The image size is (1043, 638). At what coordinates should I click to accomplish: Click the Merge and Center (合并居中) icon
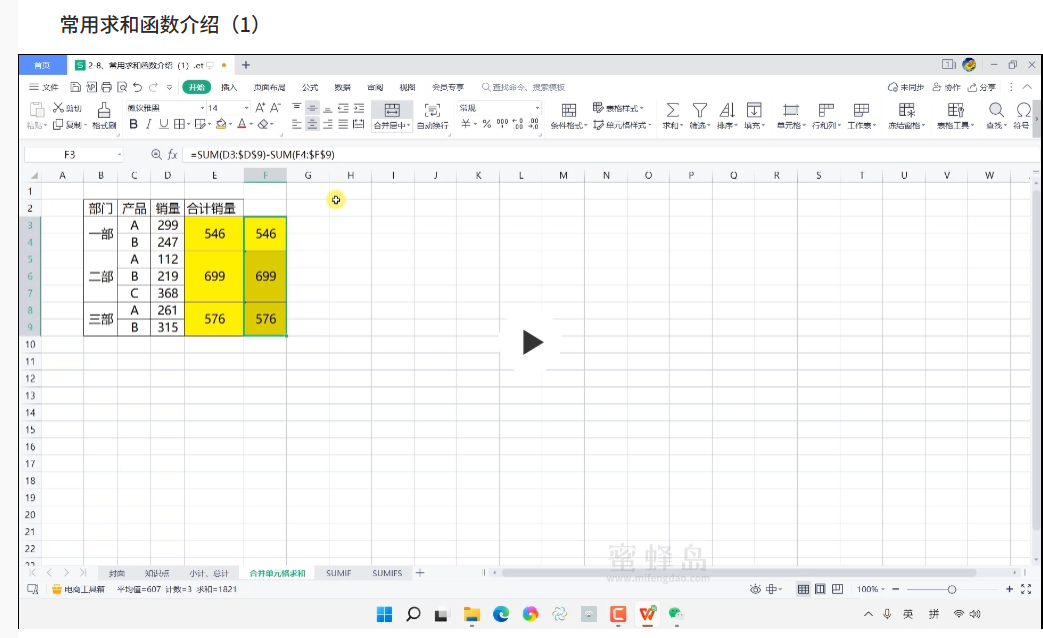pyautogui.click(x=391, y=110)
